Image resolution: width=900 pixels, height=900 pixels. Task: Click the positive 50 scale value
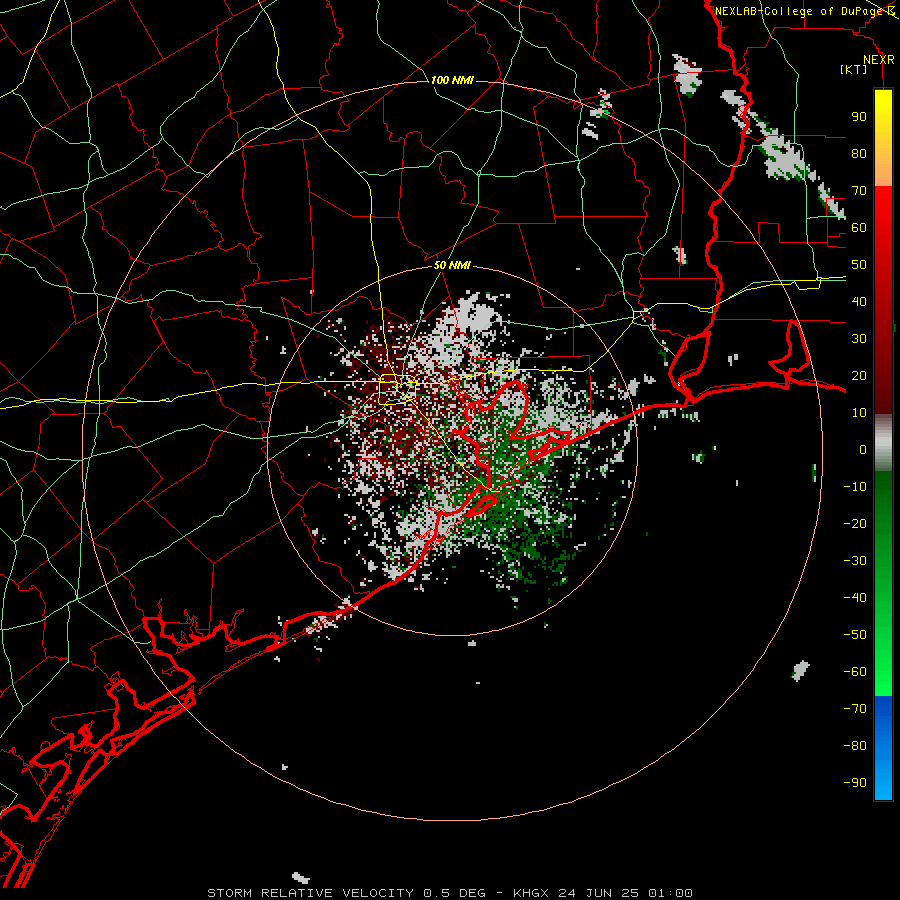tap(859, 265)
